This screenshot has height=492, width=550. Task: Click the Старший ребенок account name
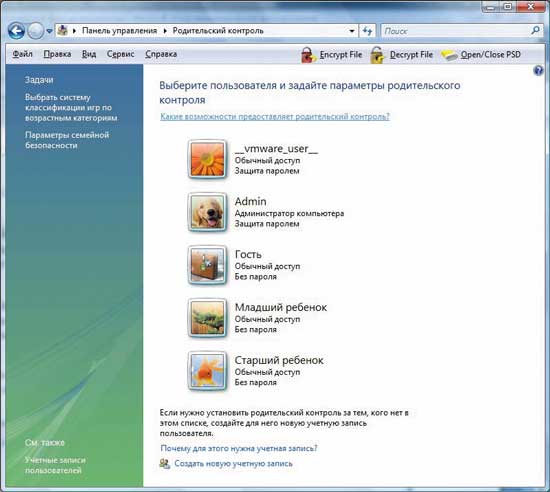click(279, 360)
